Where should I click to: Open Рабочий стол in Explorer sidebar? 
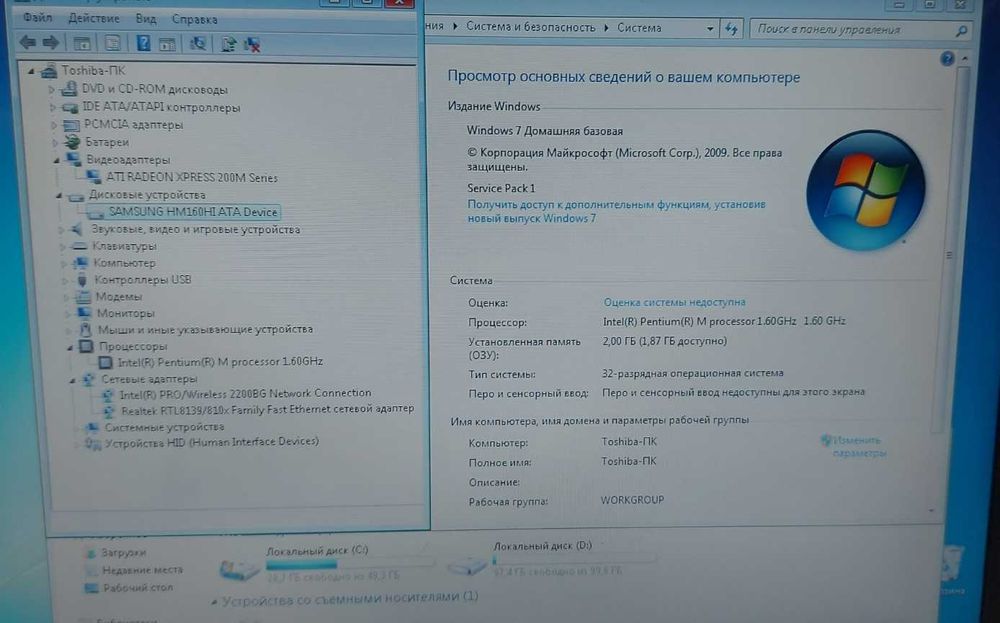(138, 587)
